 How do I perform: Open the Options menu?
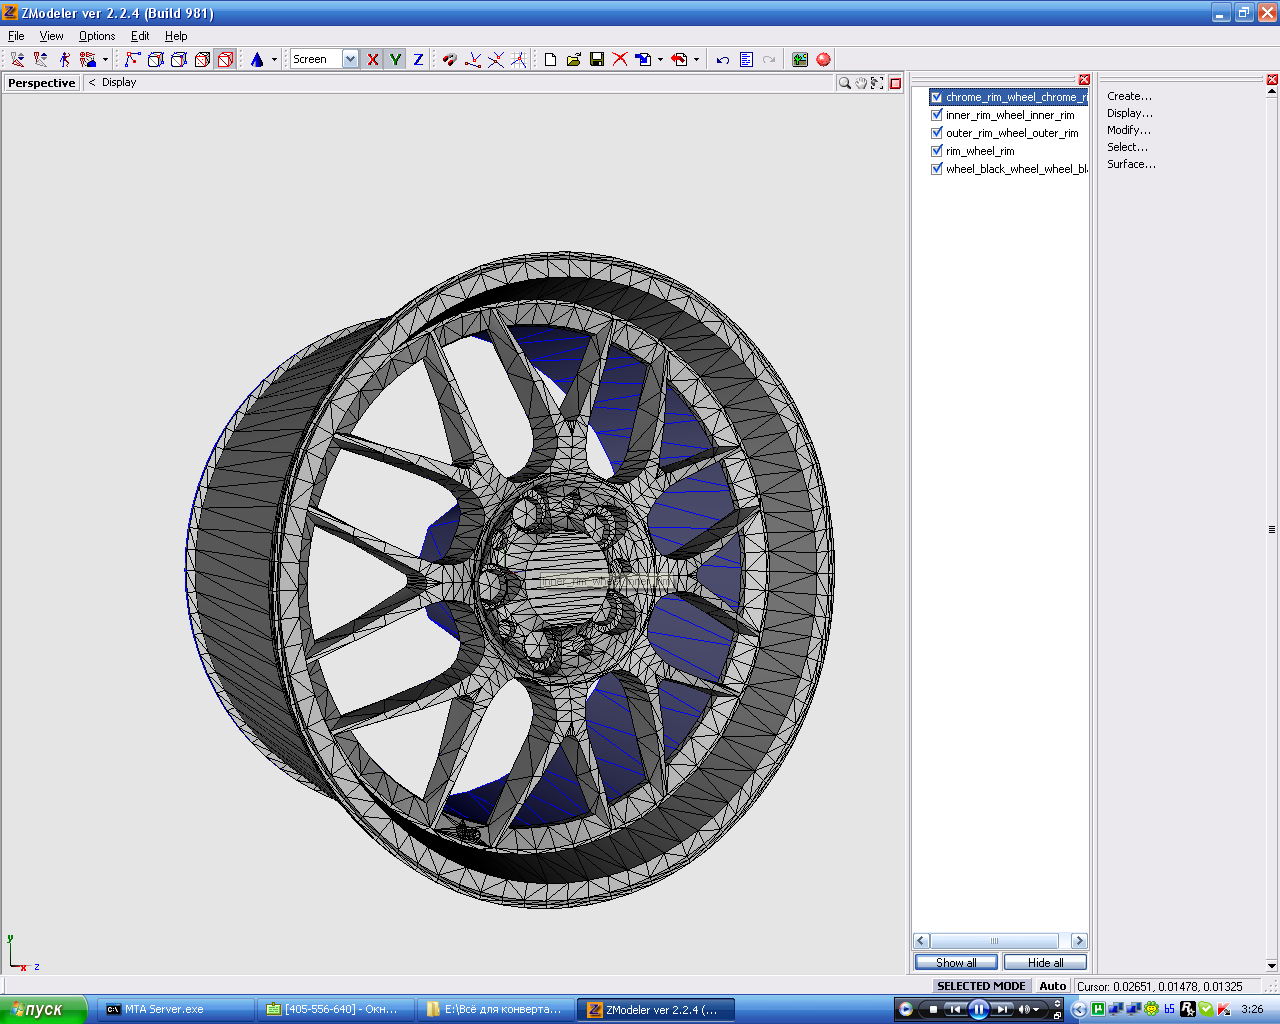(x=97, y=36)
